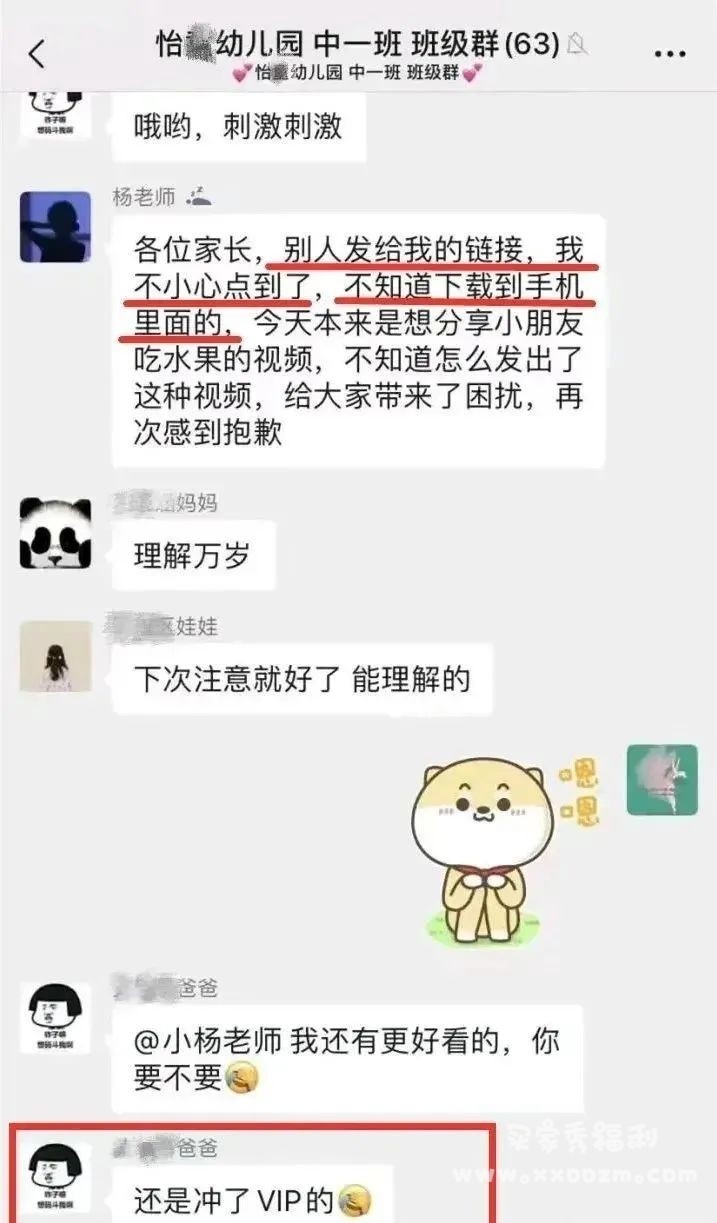This screenshot has width=717, height=1223.
Task: Tap the 杨老师 sender name label
Action: [144, 197]
